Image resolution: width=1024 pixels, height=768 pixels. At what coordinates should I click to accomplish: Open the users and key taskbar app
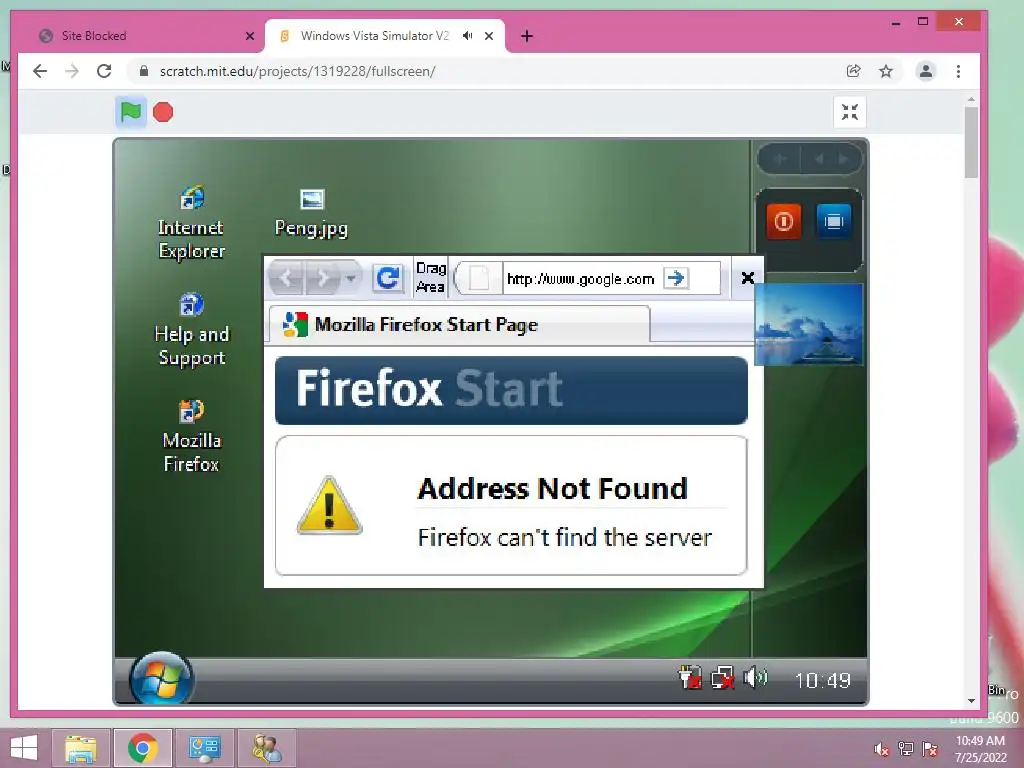[266, 748]
